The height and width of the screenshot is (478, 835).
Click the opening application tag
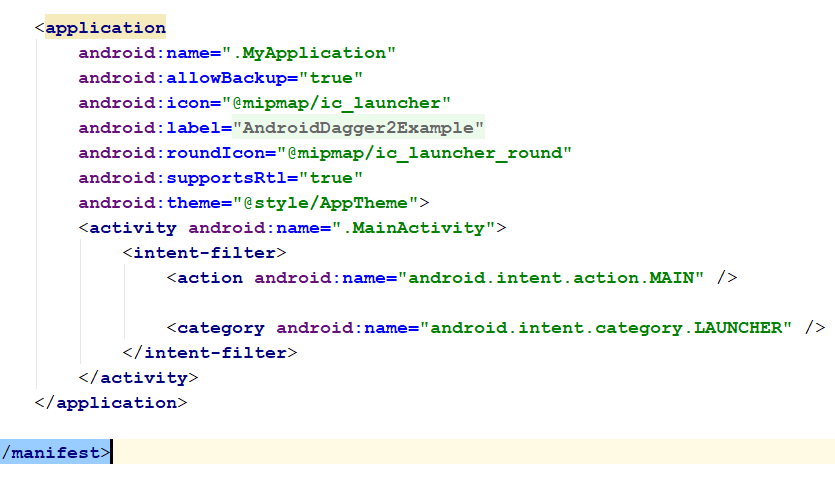point(100,28)
